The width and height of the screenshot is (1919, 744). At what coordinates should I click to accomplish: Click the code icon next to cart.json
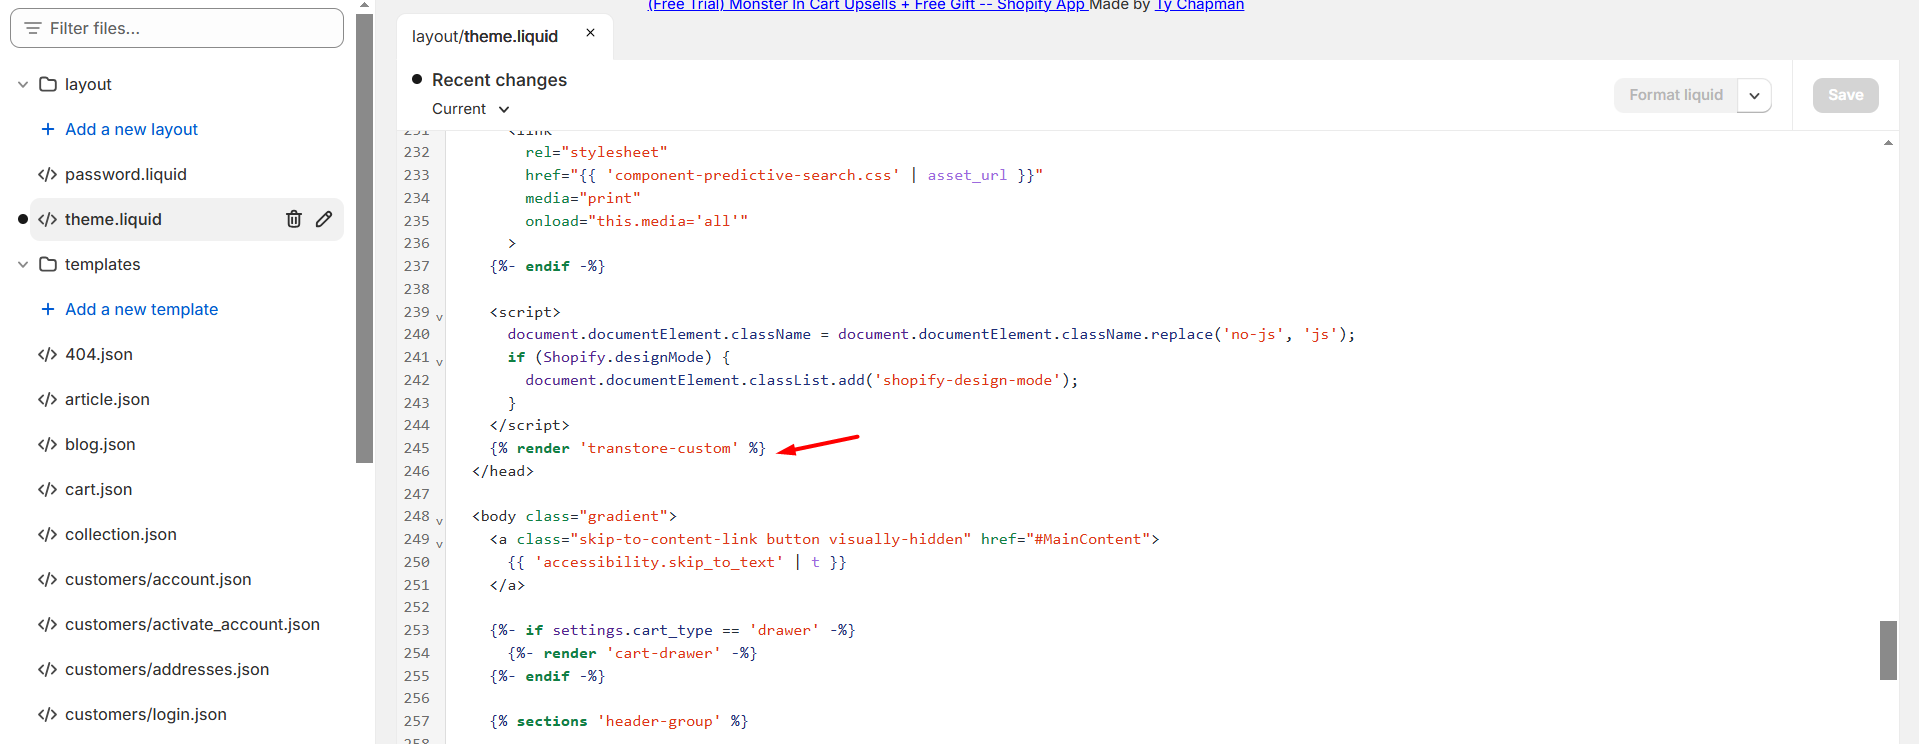pos(47,489)
